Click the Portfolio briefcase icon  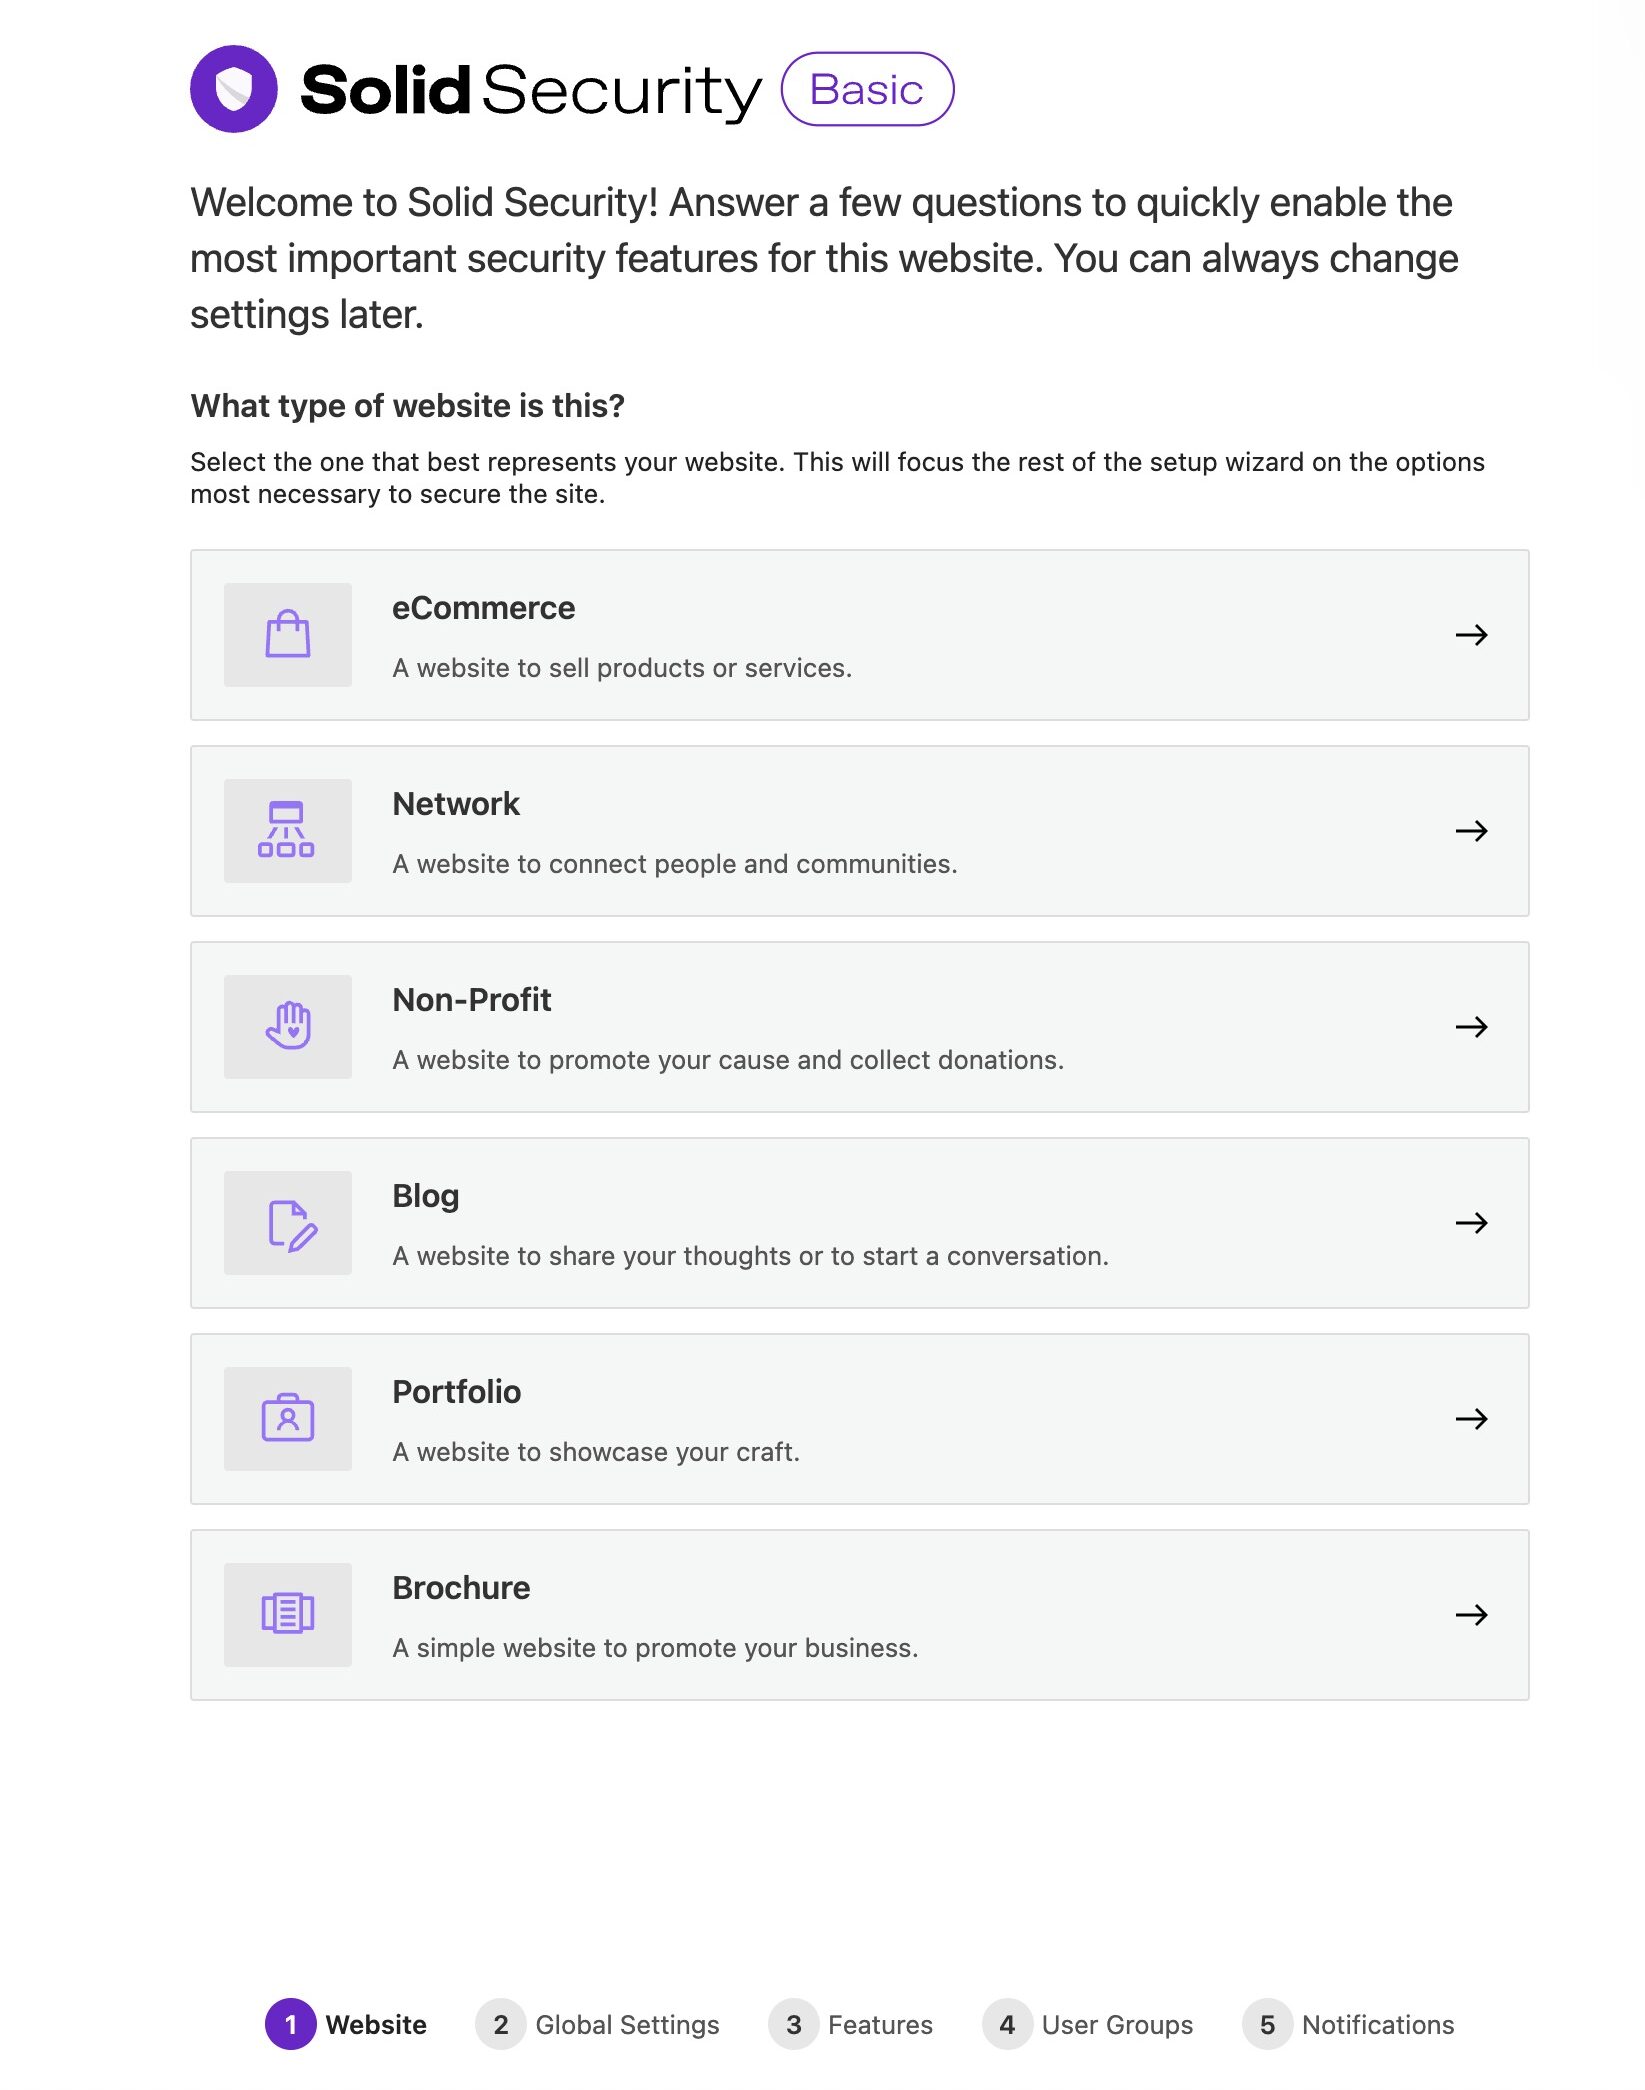(288, 1419)
